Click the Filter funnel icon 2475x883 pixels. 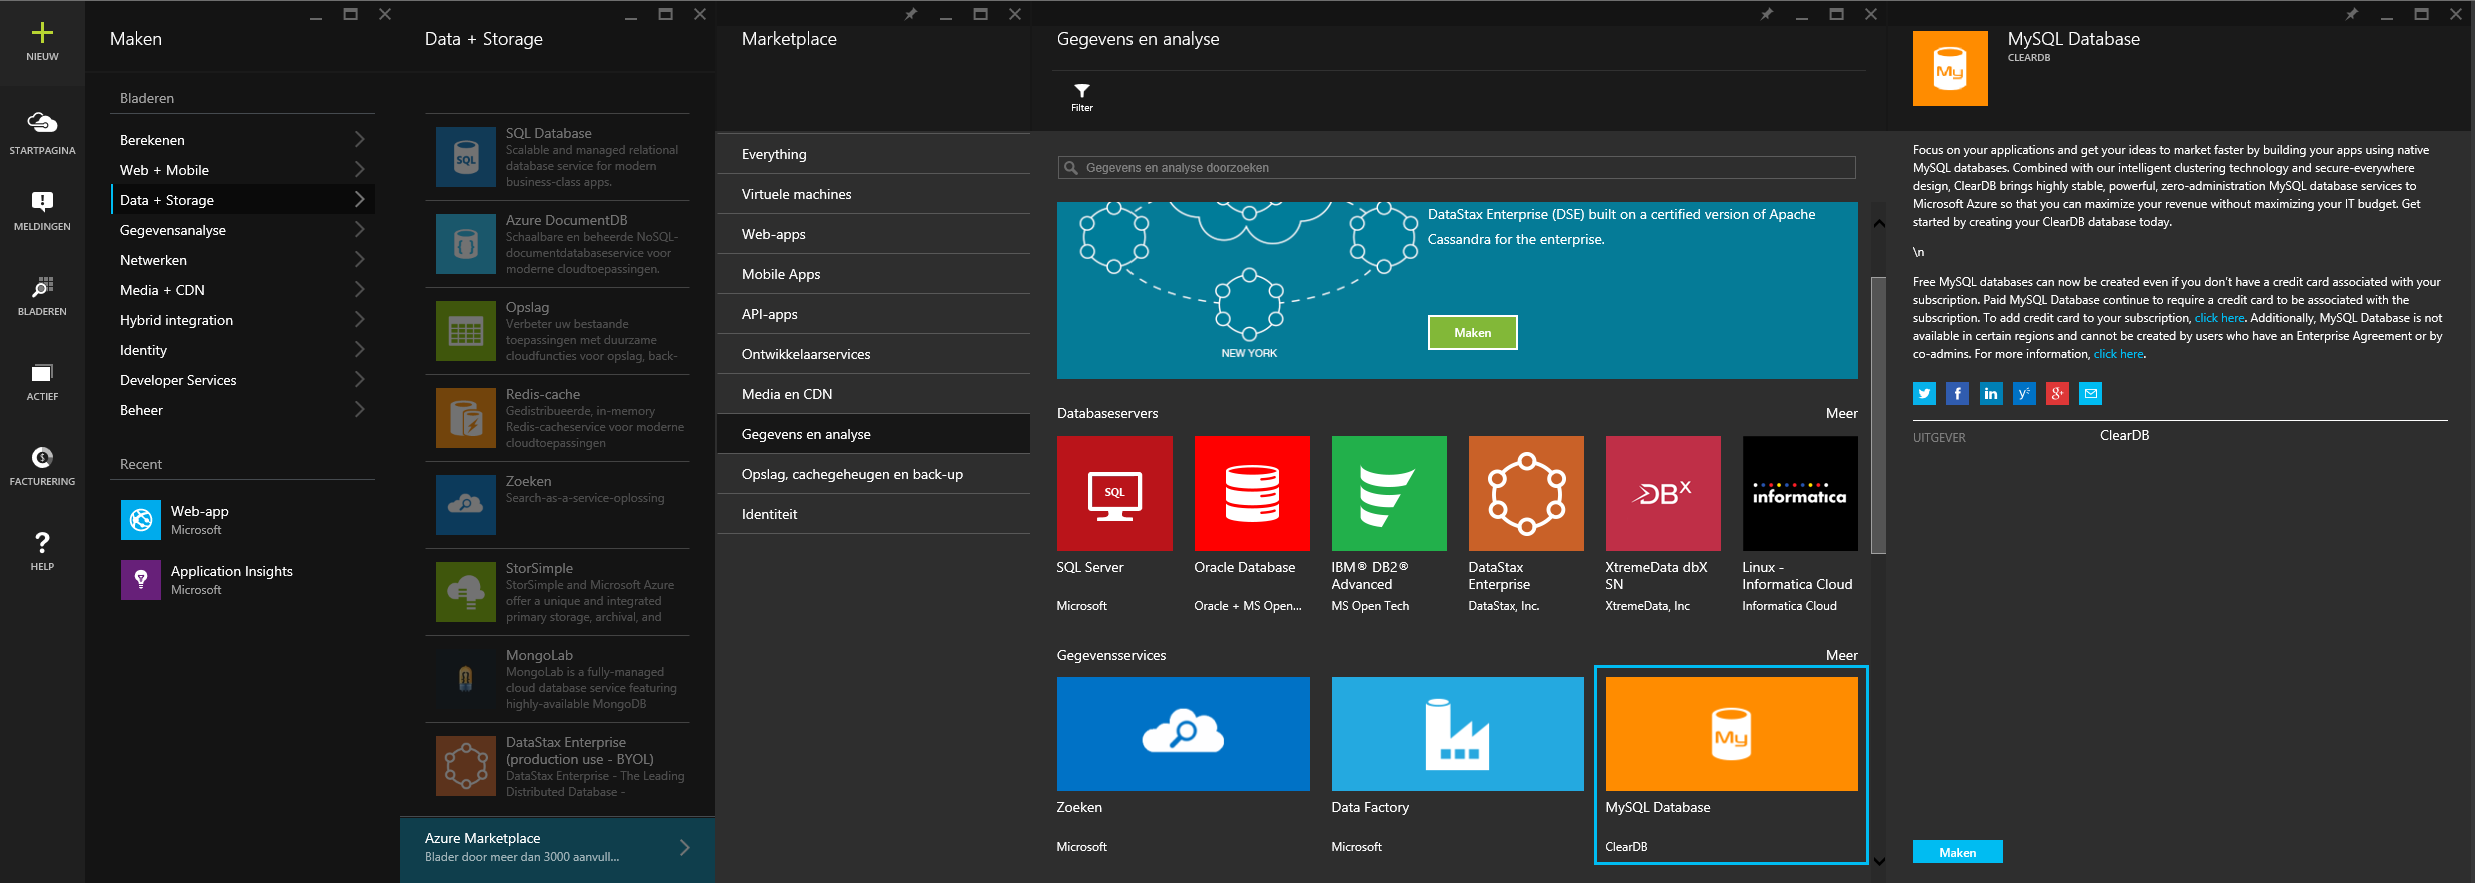(1082, 91)
